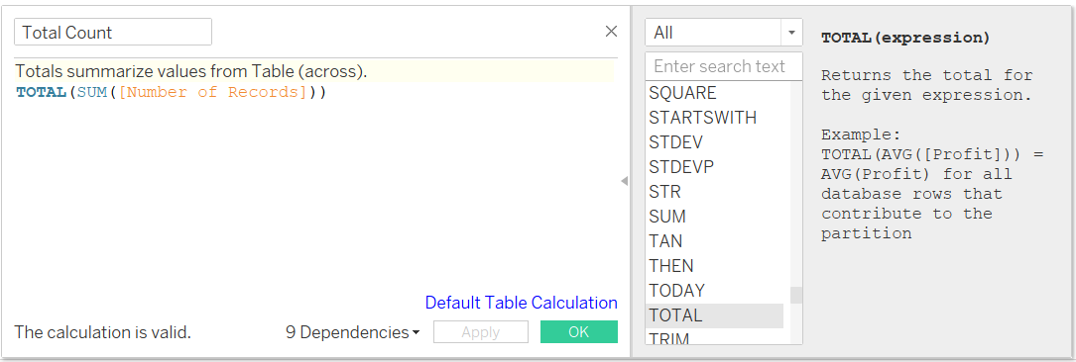Close the calculation editor with the X
1076x362 pixels.
(x=611, y=32)
